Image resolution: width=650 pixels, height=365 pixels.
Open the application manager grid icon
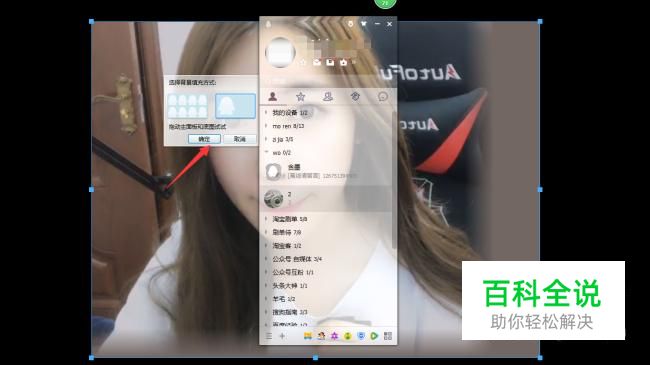[x=388, y=336]
